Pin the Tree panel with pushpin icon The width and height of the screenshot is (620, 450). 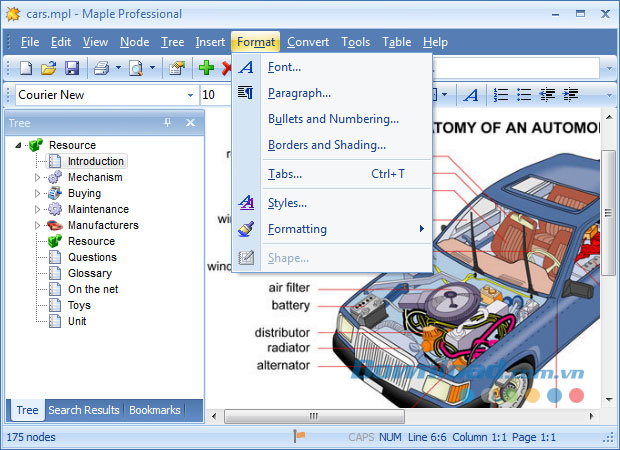pyautogui.click(x=168, y=123)
